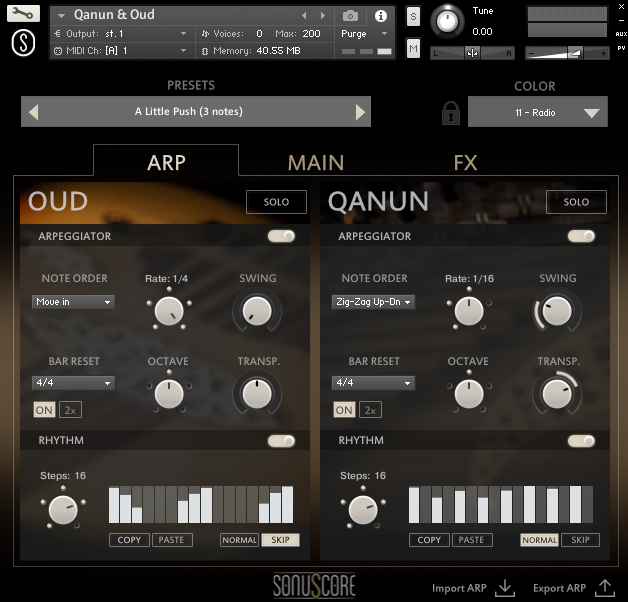This screenshot has width=628, height=602.
Task: Click the Export ARP upload icon
Action: point(604,587)
